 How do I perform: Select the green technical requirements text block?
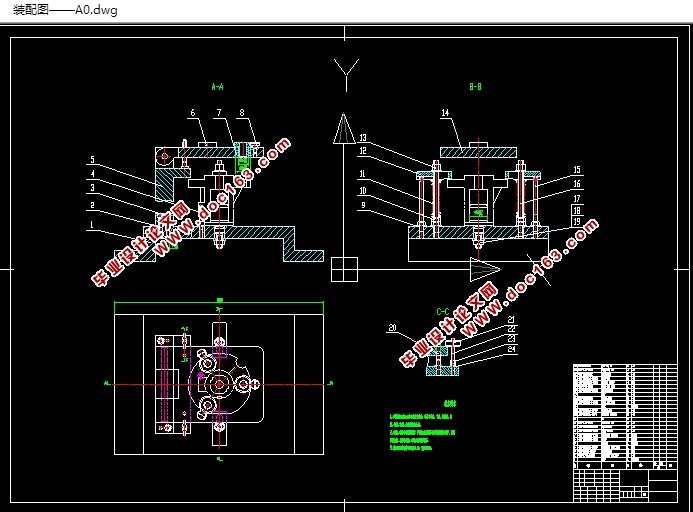(x=423, y=427)
